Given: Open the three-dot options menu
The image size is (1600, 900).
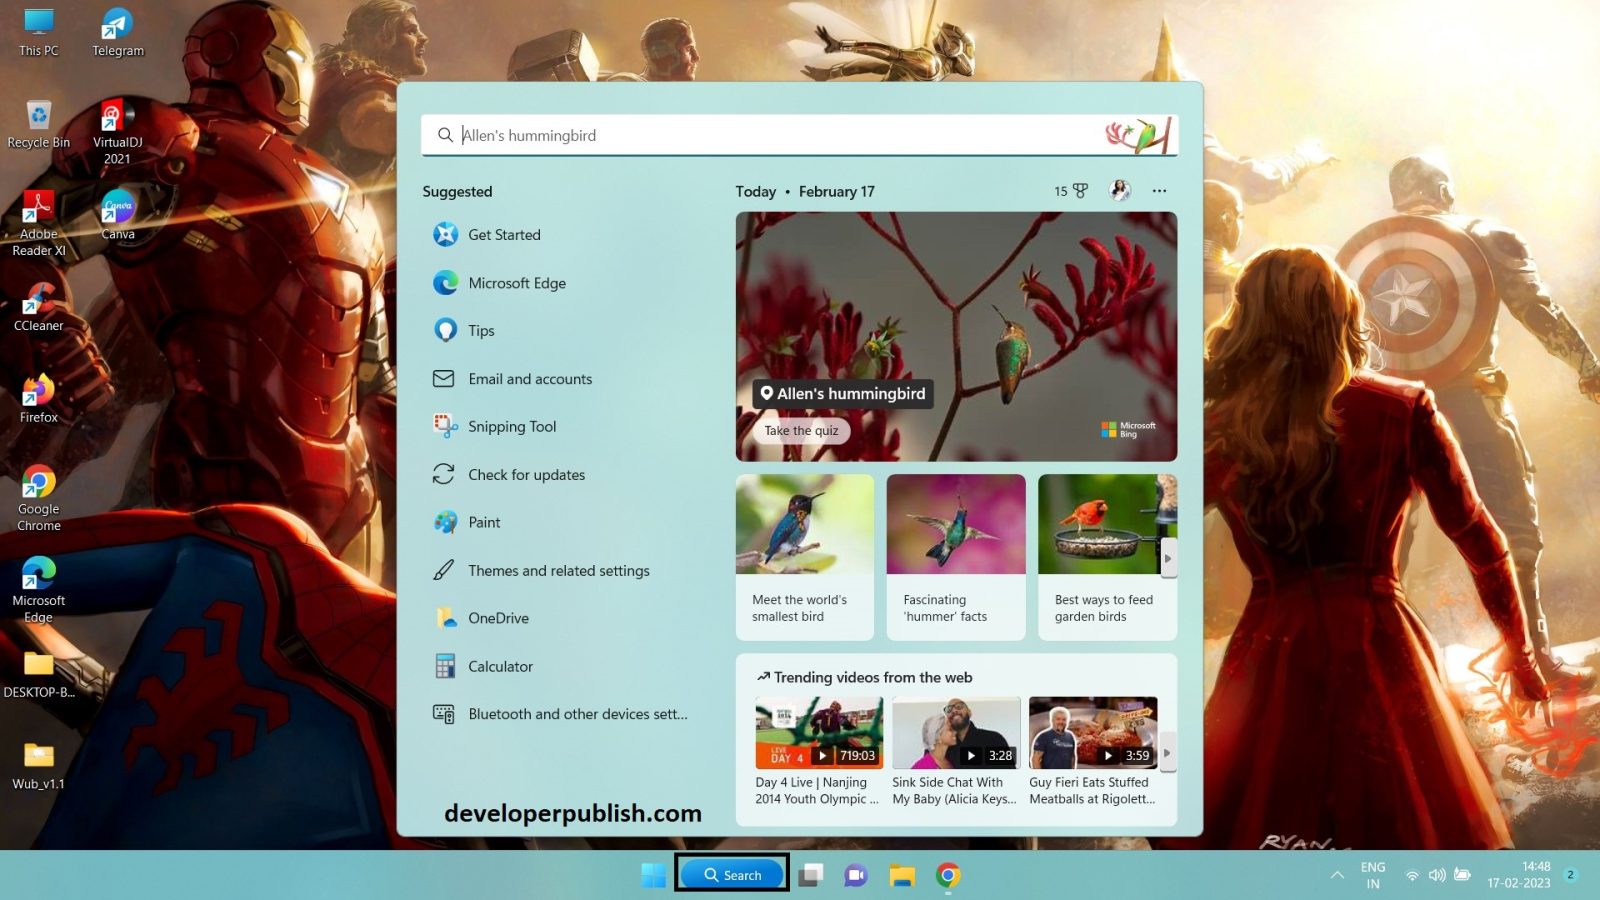Looking at the screenshot, I should coord(1159,190).
